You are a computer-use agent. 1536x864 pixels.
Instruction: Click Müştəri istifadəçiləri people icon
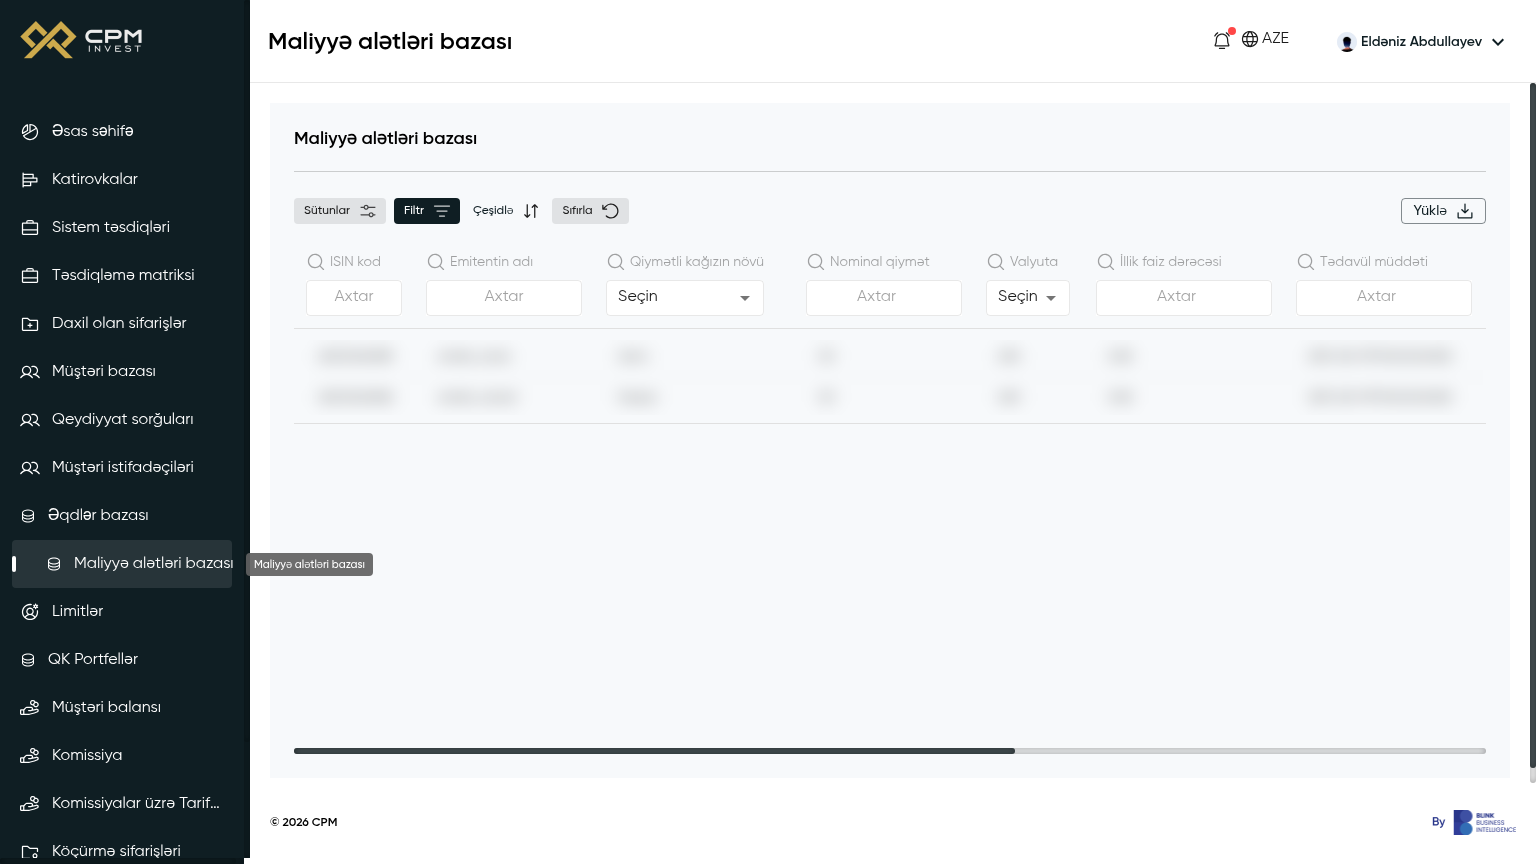coord(30,467)
